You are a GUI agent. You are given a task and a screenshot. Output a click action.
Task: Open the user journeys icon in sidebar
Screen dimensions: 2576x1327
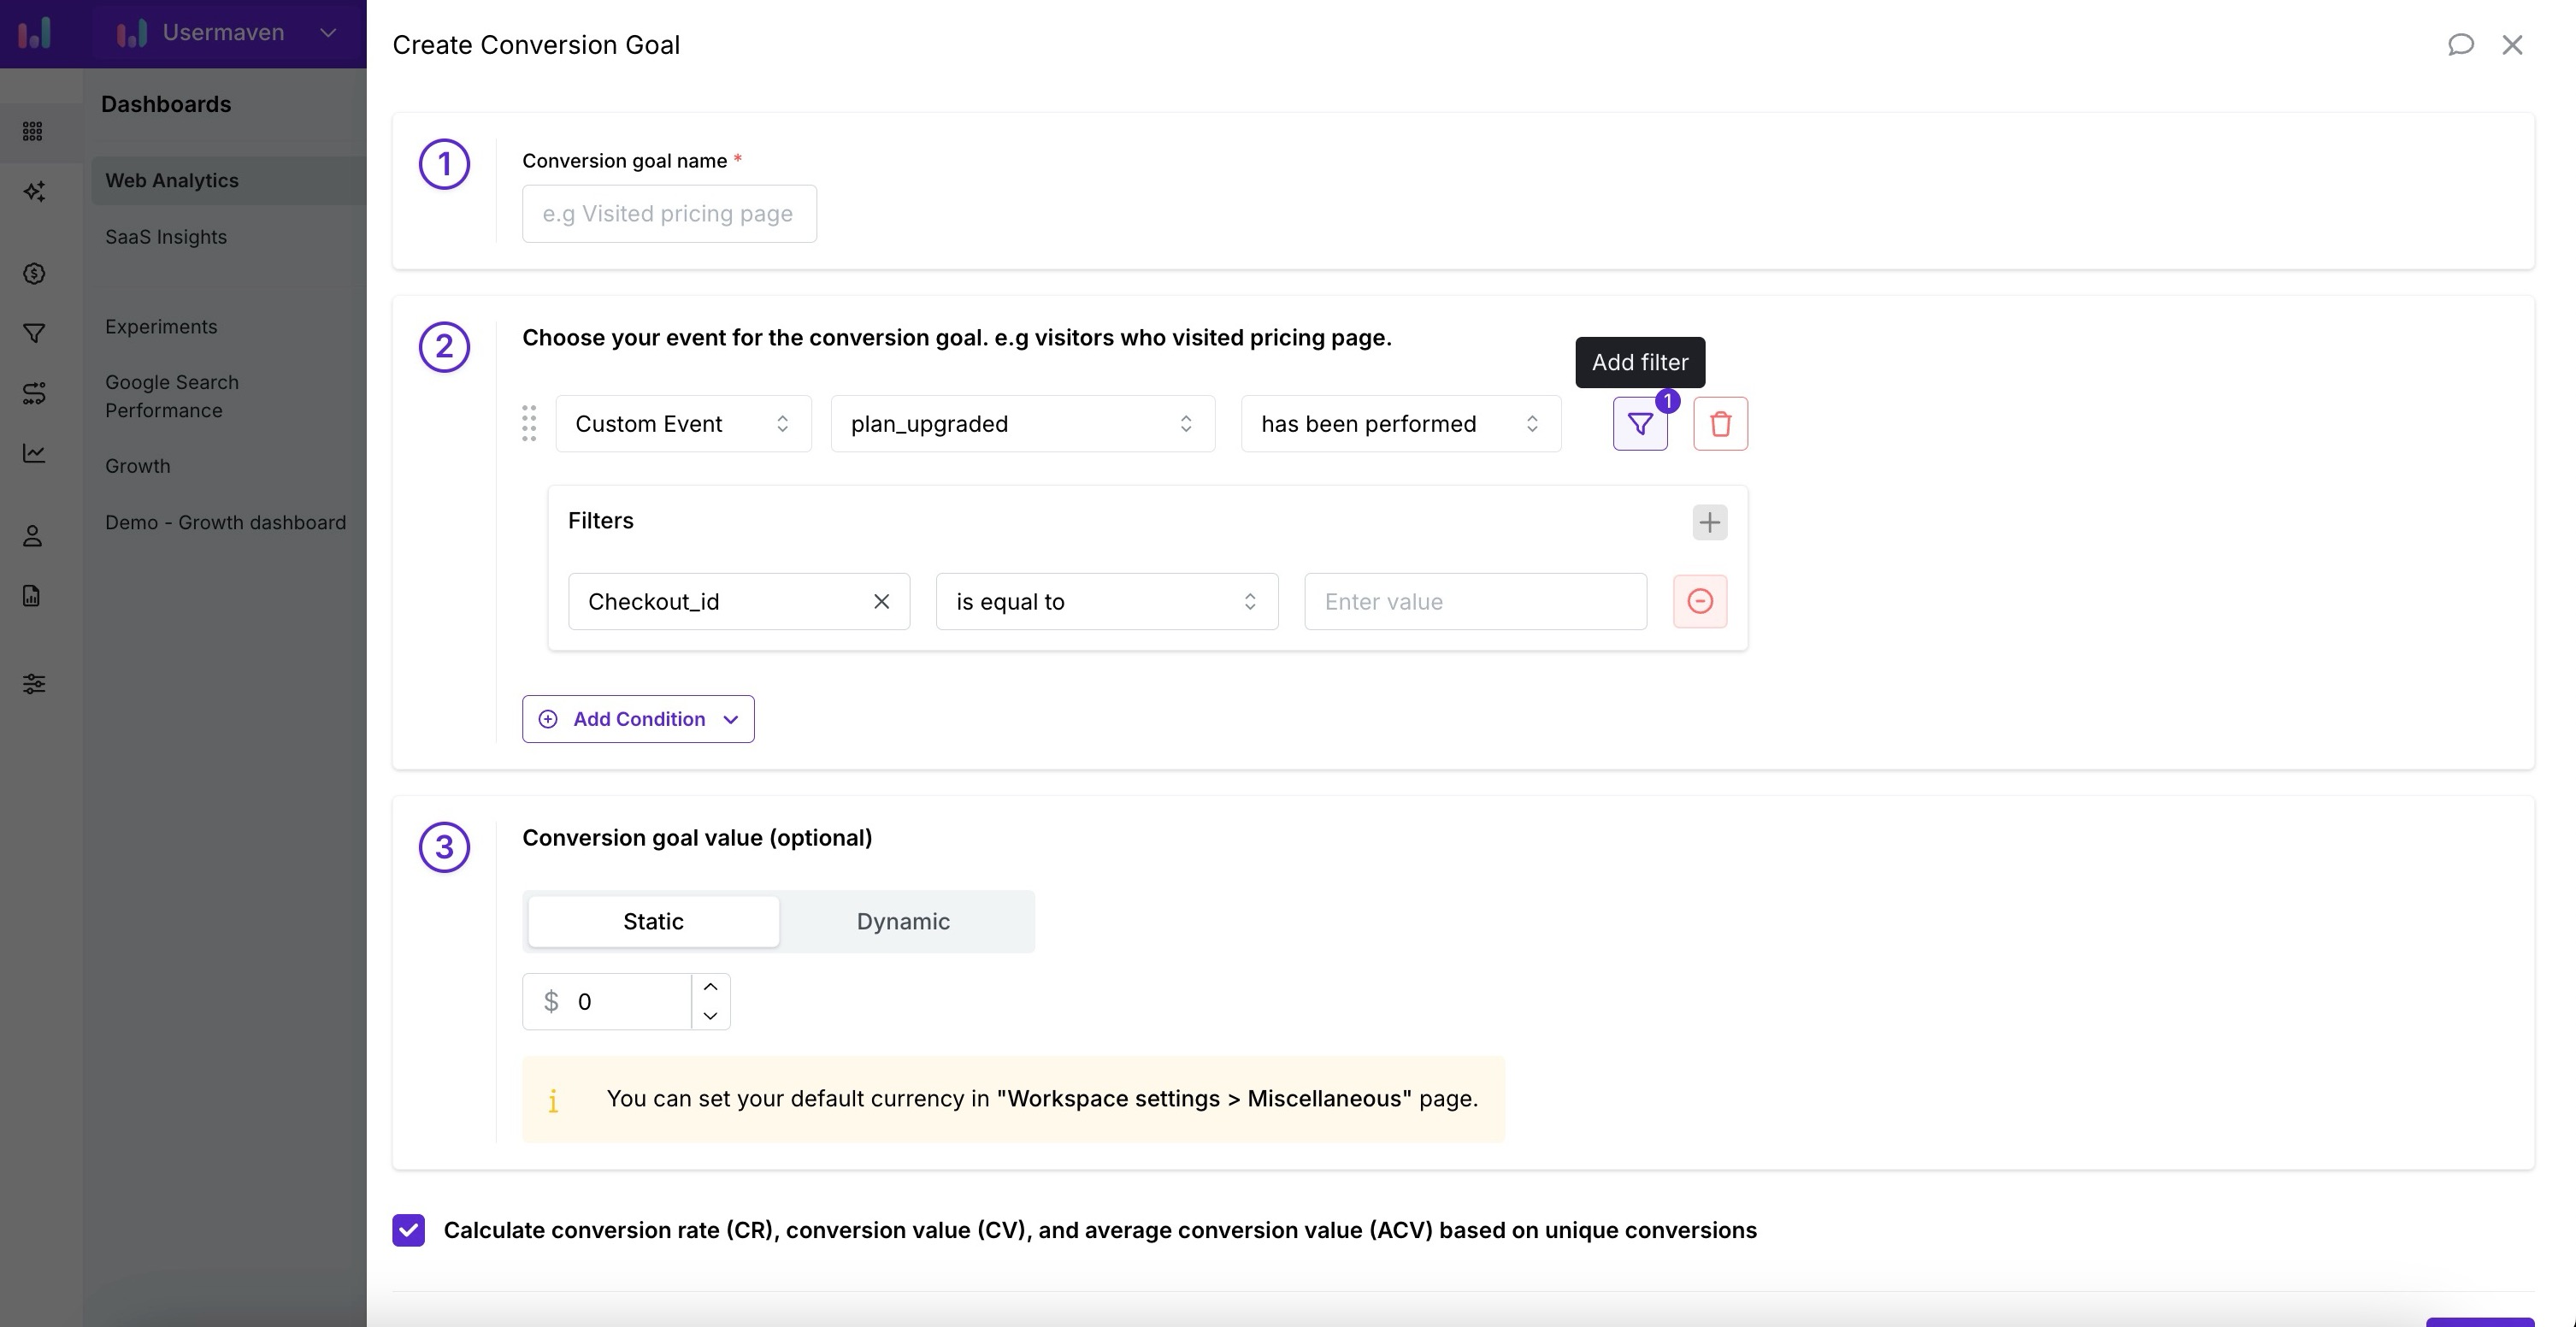click(33, 393)
